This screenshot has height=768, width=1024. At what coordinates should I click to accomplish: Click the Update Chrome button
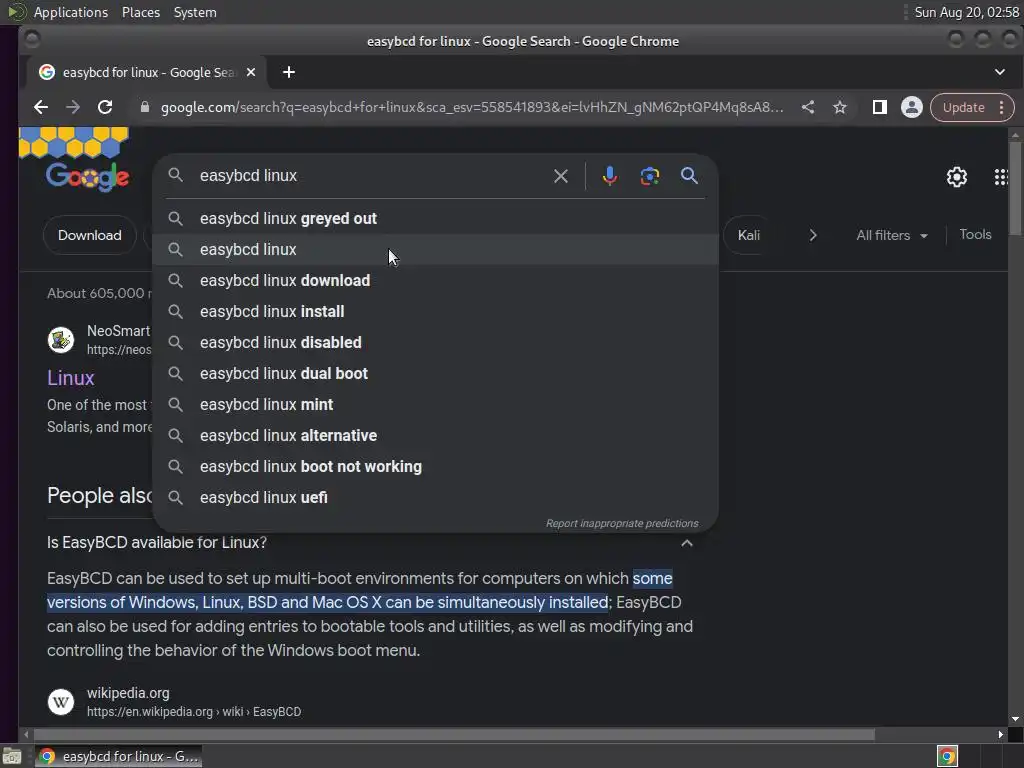pyautogui.click(x=963, y=107)
